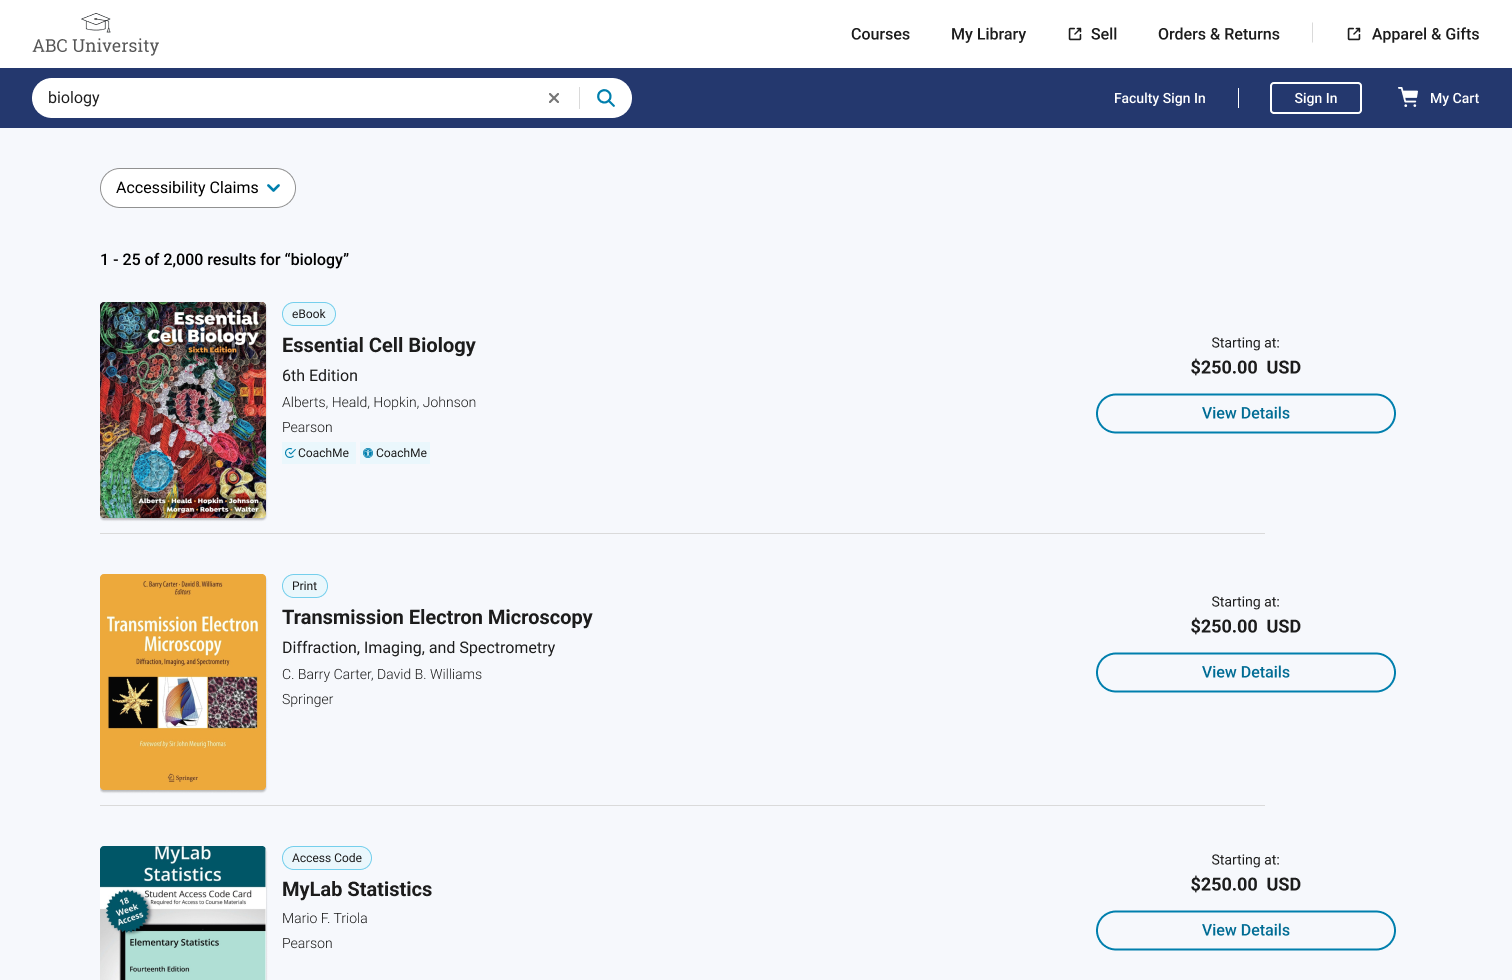The image size is (1512, 980).
Task: Click the Transmission Electron Microscopy title
Action: [x=437, y=617]
